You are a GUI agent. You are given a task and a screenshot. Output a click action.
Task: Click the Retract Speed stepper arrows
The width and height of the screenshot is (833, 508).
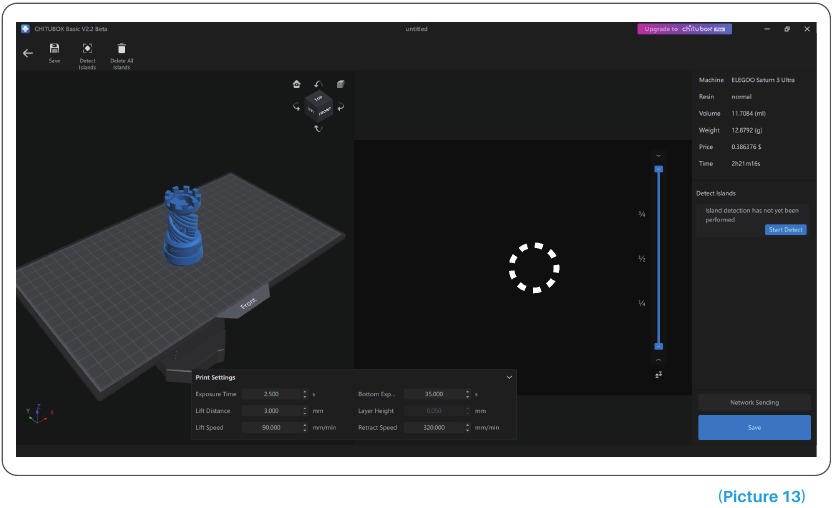[x=467, y=427]
